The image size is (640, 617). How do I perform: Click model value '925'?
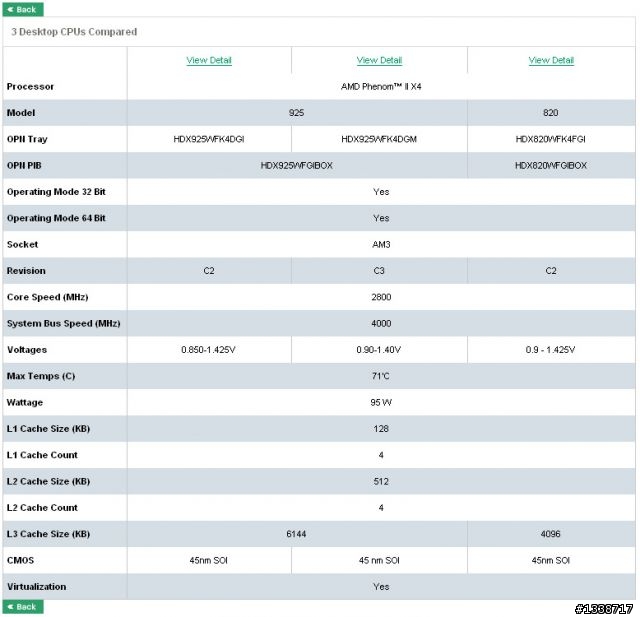(296, 113)
